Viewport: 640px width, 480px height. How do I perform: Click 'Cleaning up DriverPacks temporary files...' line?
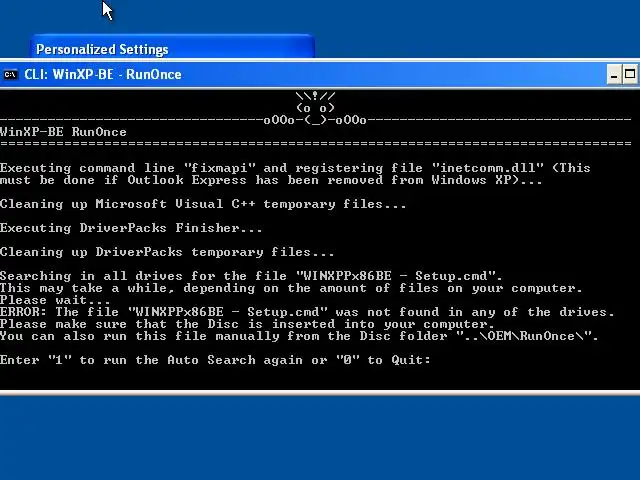tap(167, 252)
